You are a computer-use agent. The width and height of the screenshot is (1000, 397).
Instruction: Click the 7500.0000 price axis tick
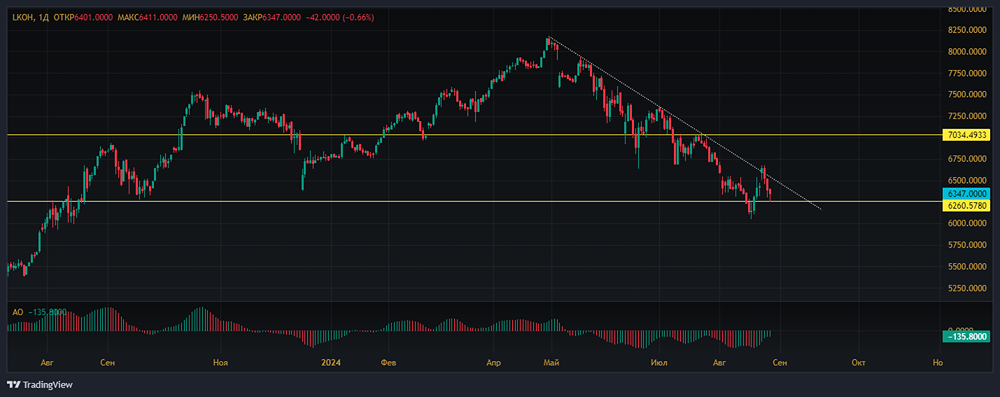pos(967,94)
